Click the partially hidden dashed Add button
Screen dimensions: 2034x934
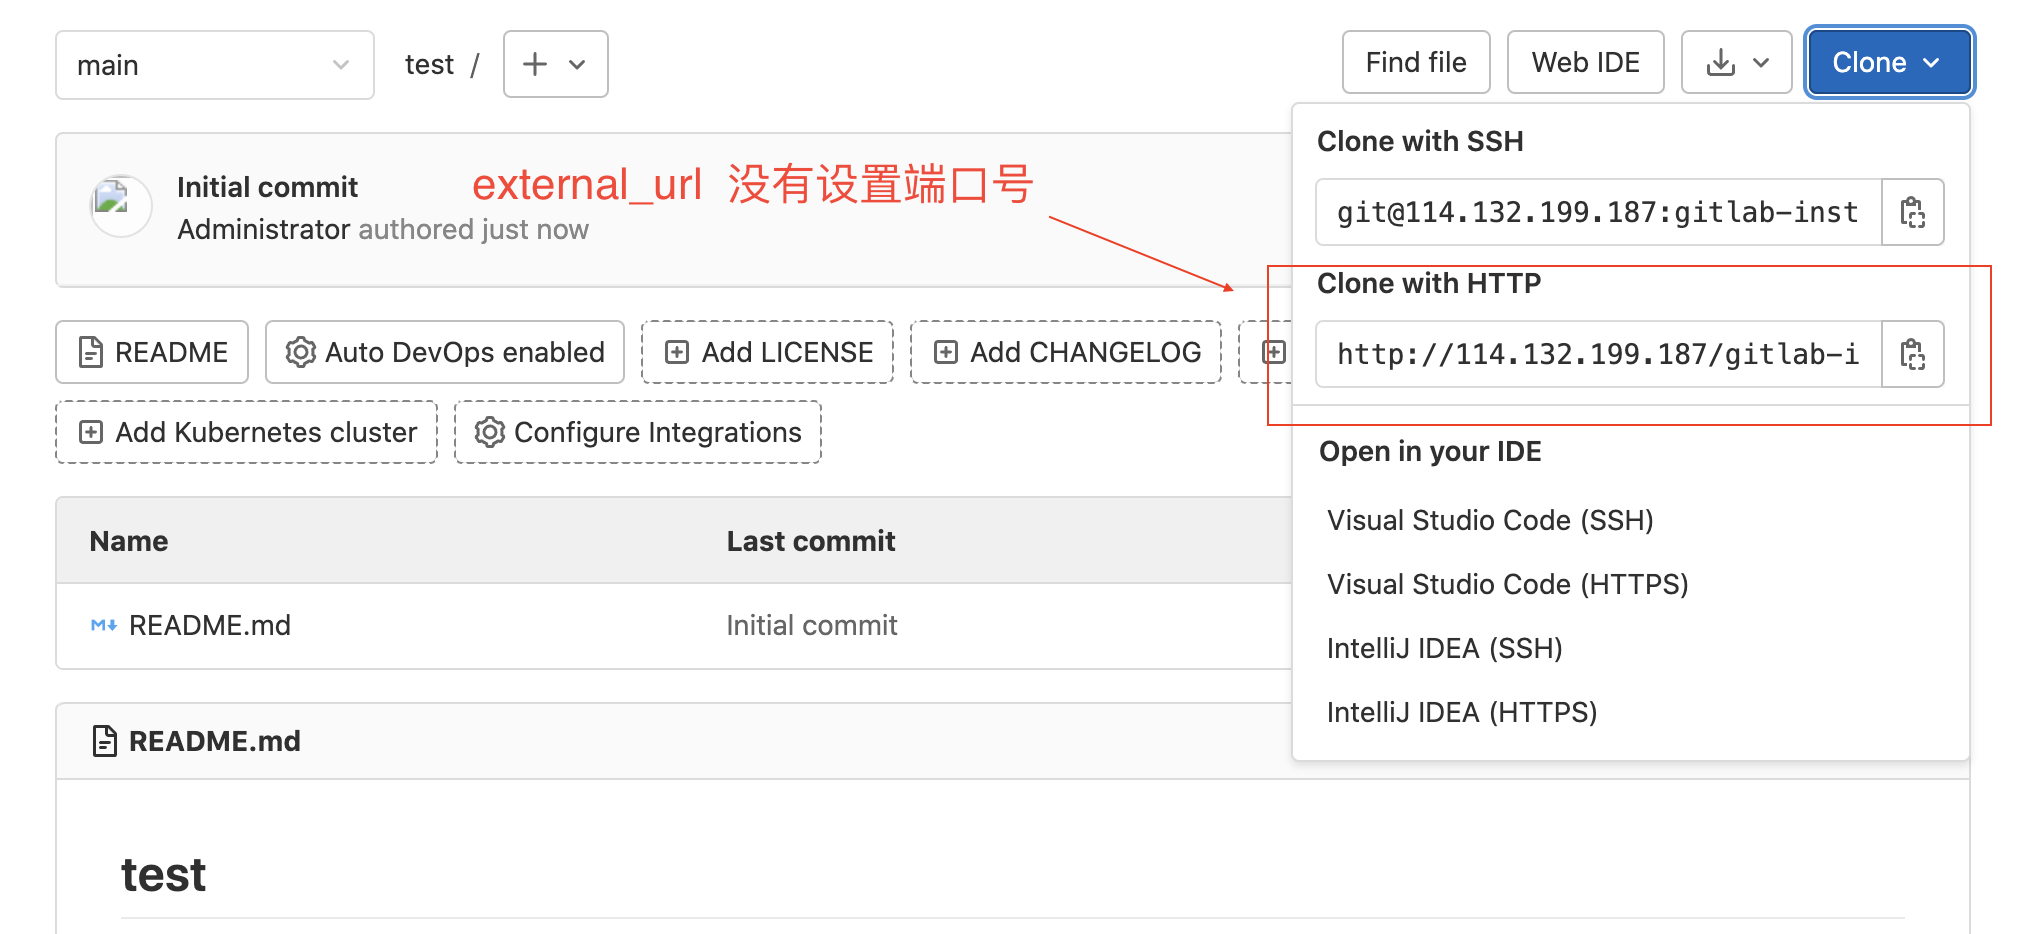(x=1266, y=352)
